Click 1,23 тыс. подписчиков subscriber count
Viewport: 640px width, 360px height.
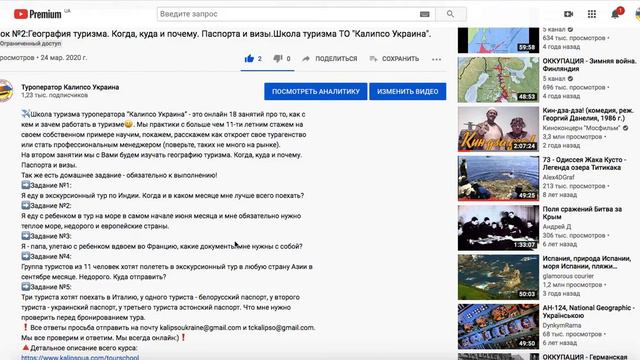point(54,95)
